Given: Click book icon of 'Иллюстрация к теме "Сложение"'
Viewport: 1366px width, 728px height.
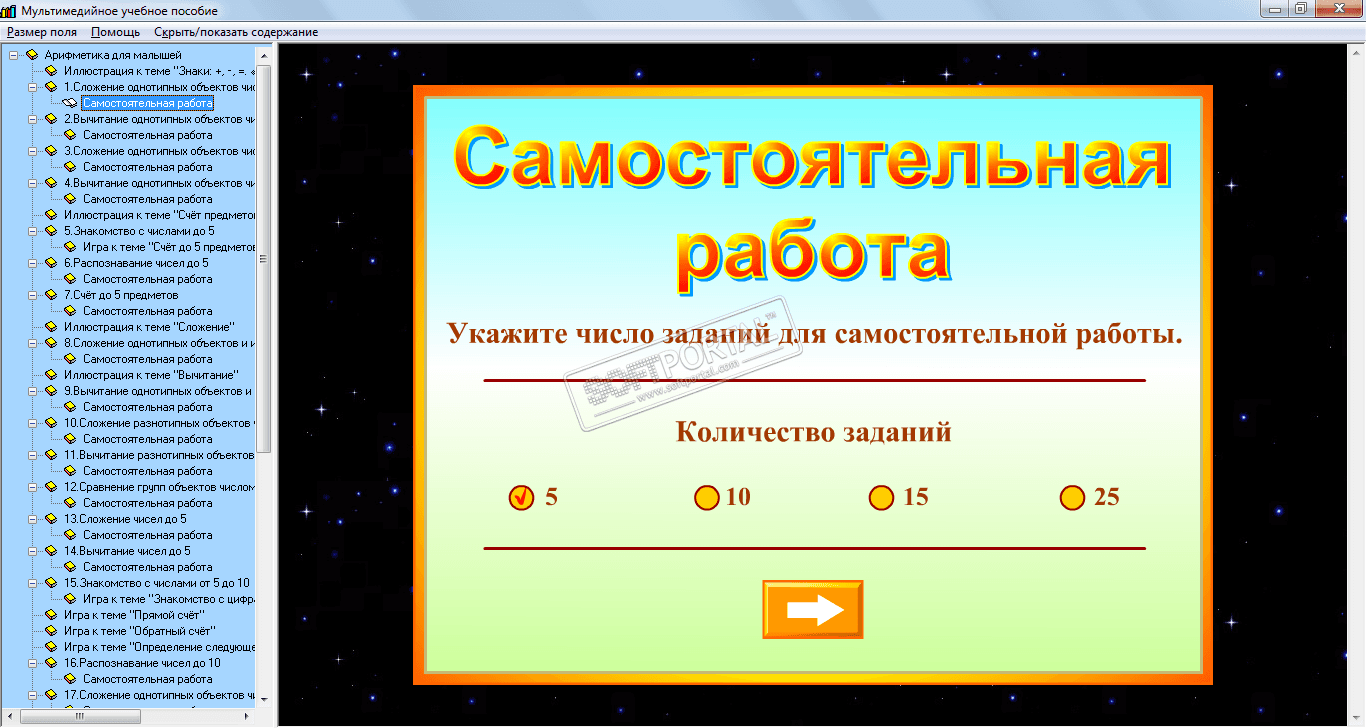Looking at the screenshot, I should coord(51,327).
